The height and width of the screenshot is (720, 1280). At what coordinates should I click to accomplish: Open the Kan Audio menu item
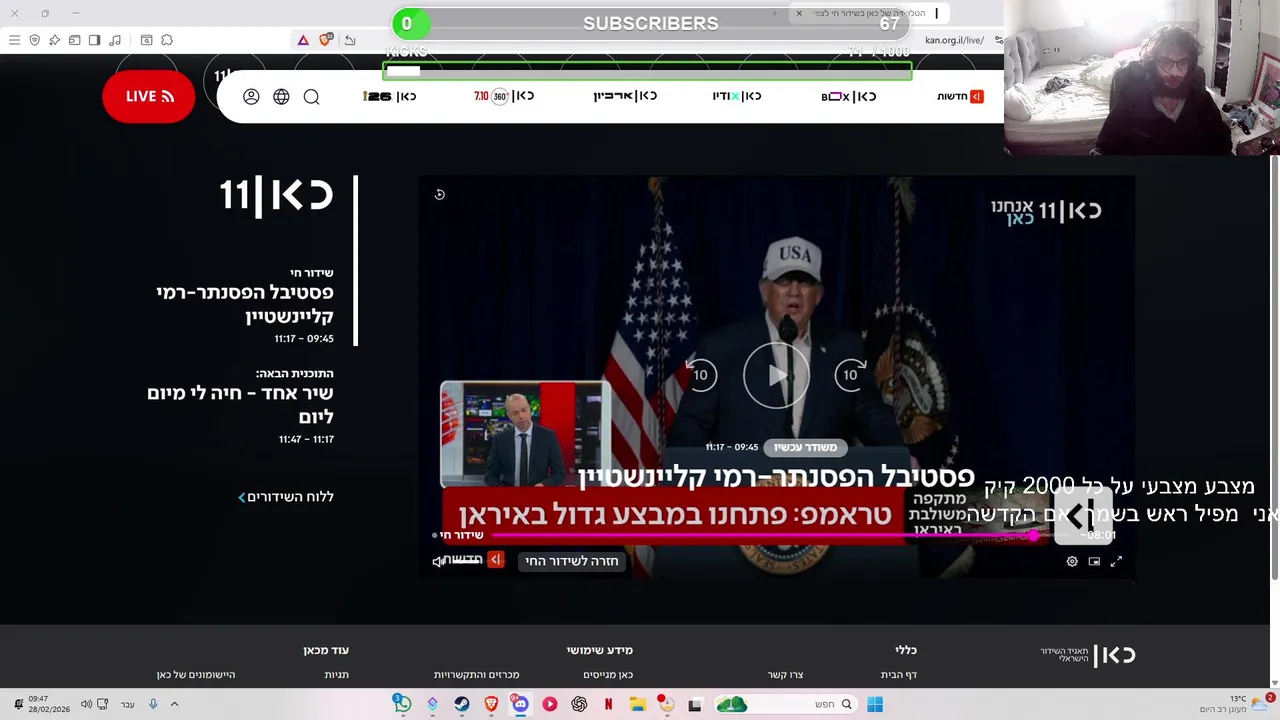click(x=737, y=96)
